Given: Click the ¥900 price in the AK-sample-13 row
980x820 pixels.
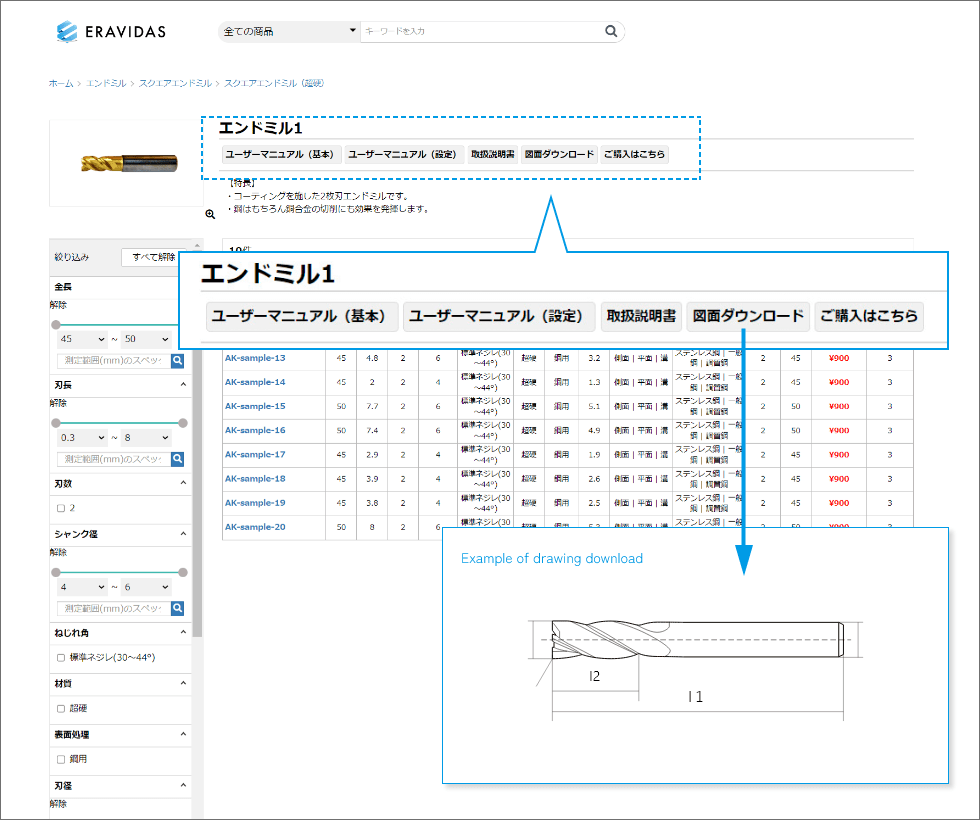Looking at the screenshot, I should [x=839, y=358].
